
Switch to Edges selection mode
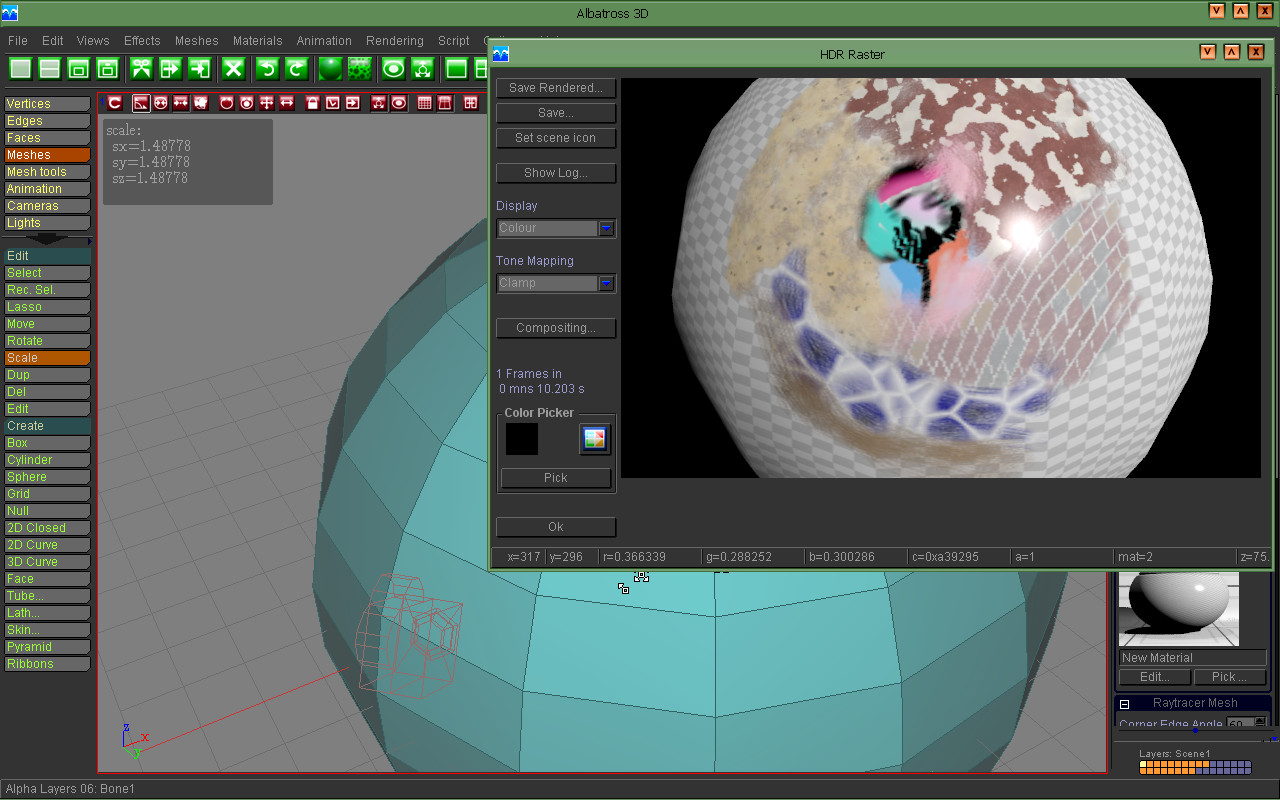point(47,121)
